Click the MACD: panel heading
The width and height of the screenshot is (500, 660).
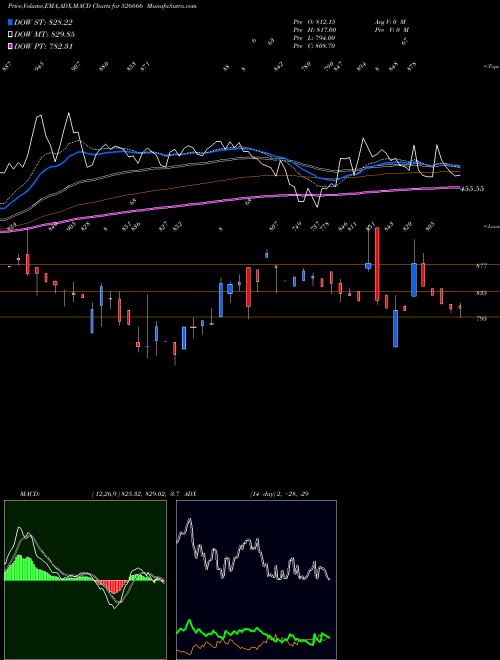[30, 494]
